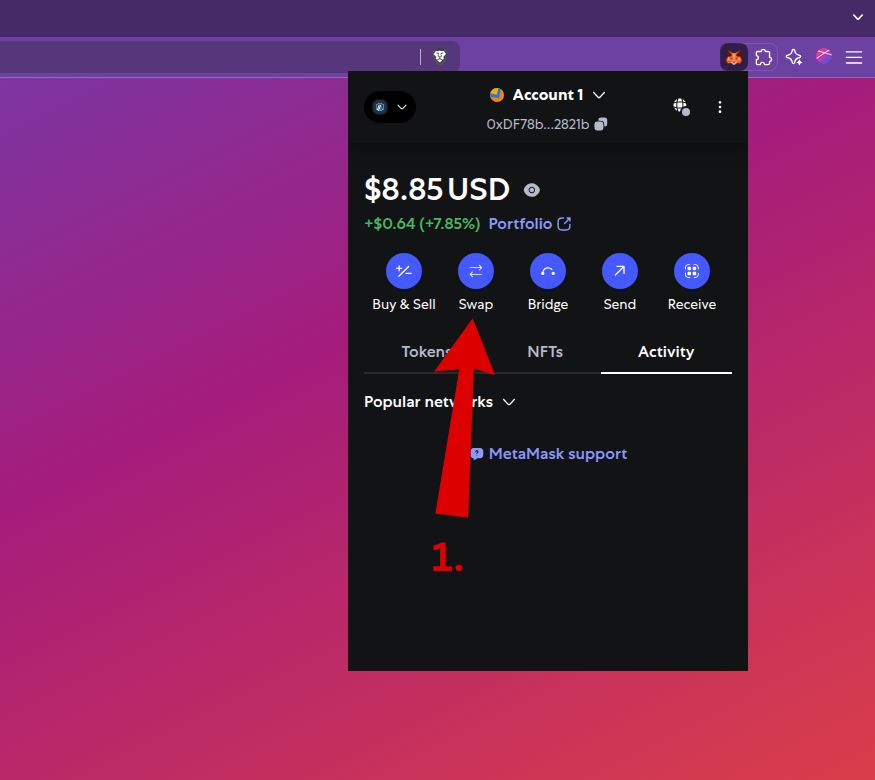Click the Leo AI sparkle icon
875x780 pixels.
[794, 57]
